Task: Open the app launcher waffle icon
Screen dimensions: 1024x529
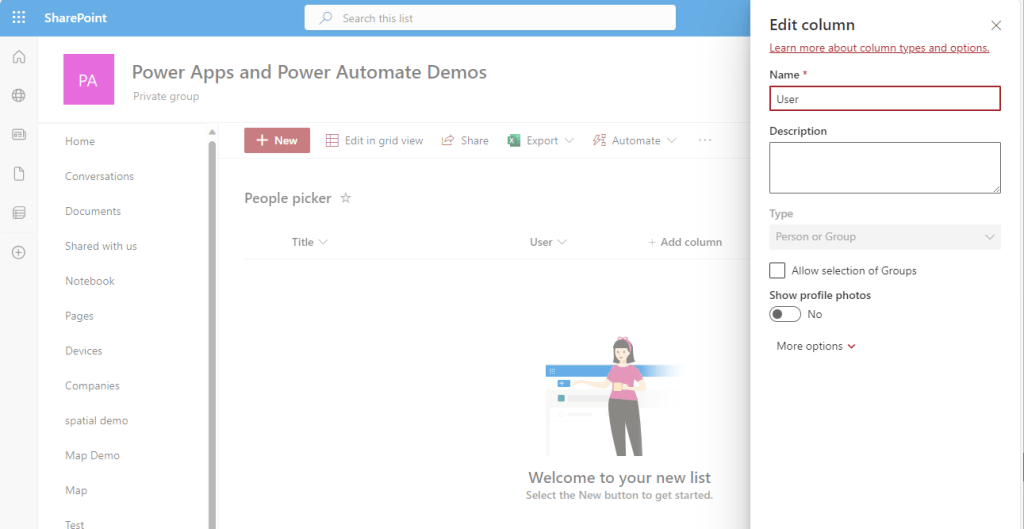Action: tap(18, 18)
